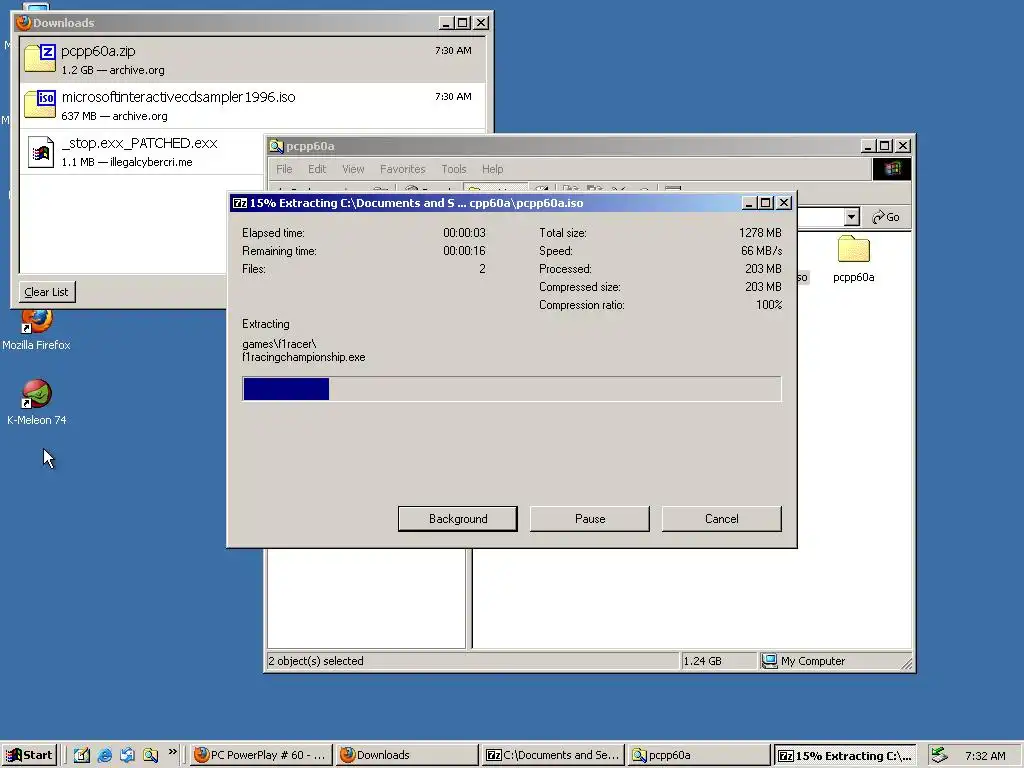Click Go button in pcpp60a window
The height and width of the screenshot is (768, 1024).
(x=886, y=217)
